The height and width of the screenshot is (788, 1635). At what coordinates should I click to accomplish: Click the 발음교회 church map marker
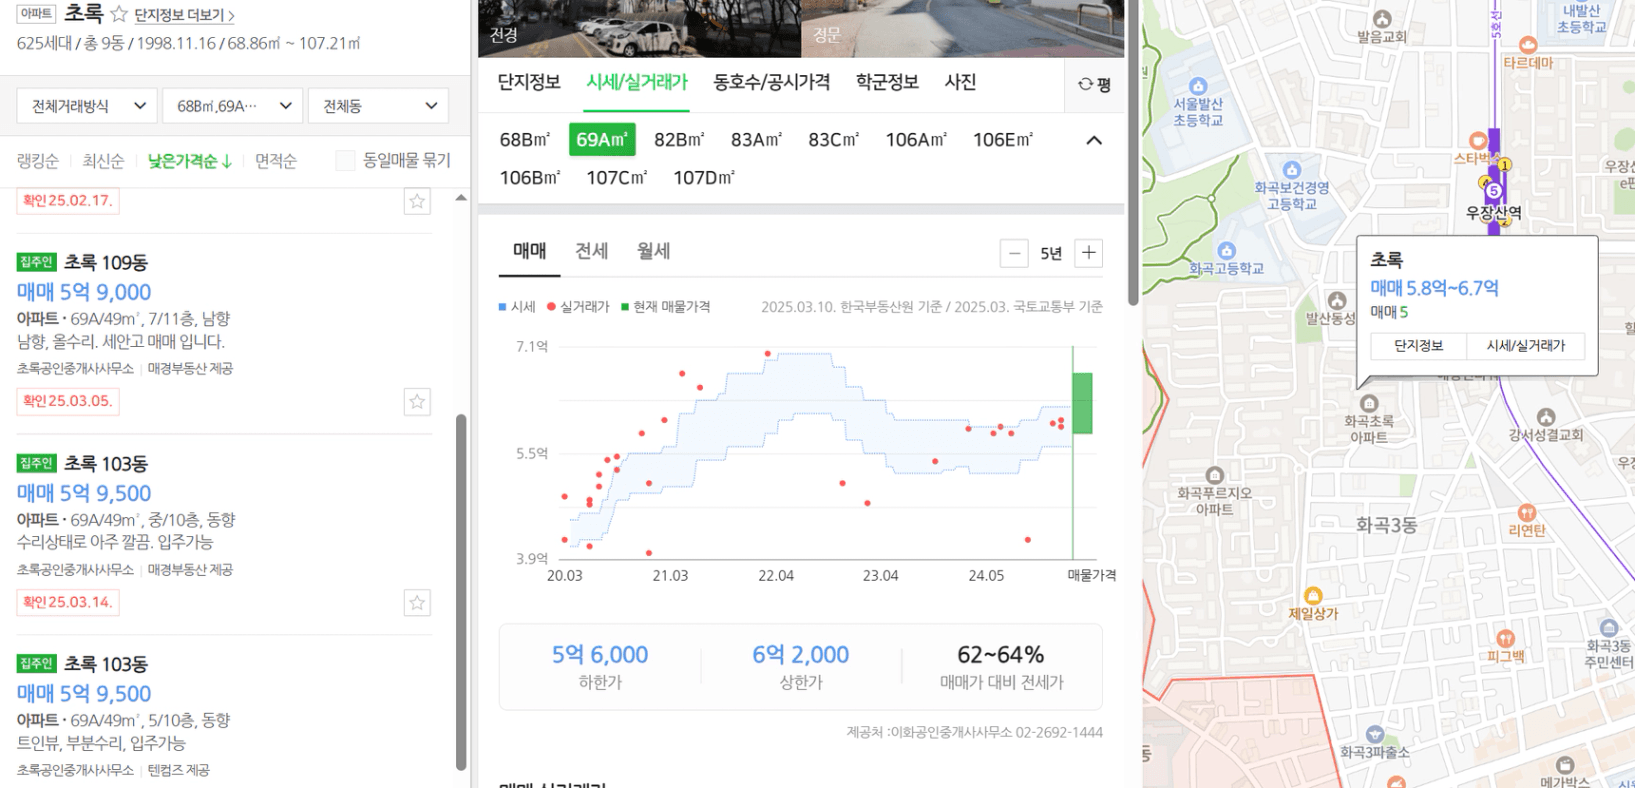pos(1382,19)
